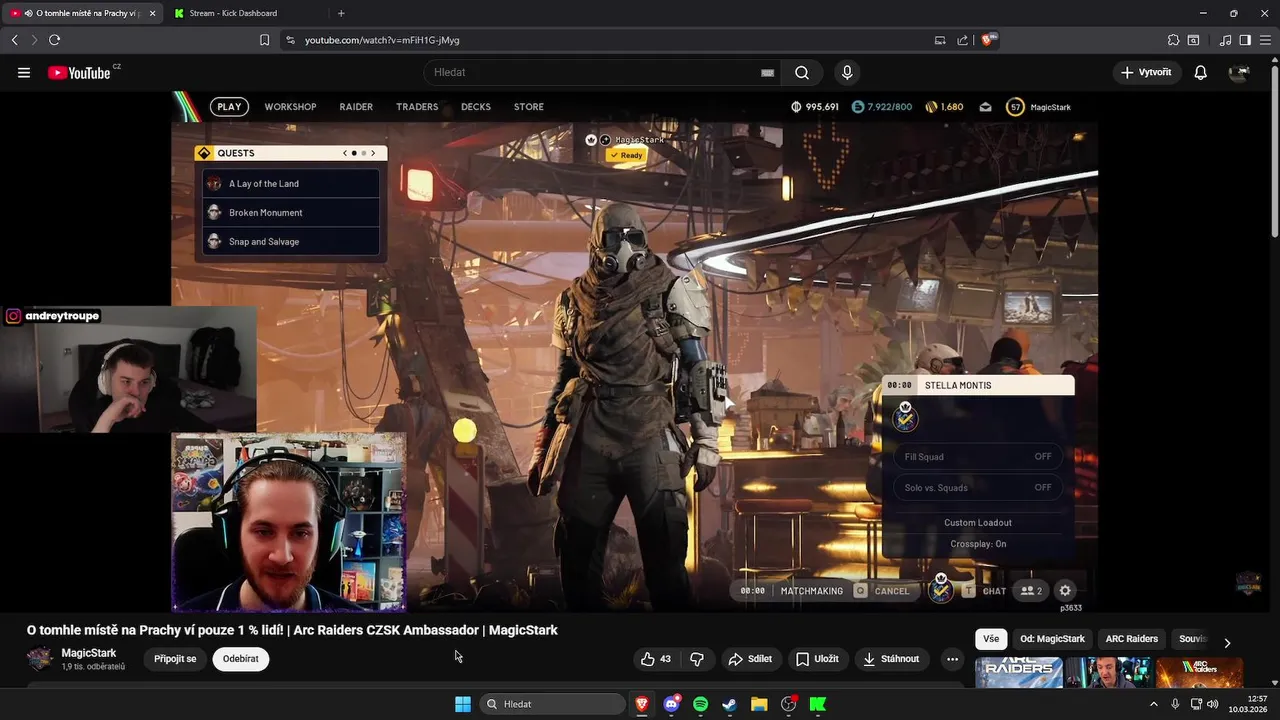
Task: Open the Windows Start menu
Action: pos(463,704)
